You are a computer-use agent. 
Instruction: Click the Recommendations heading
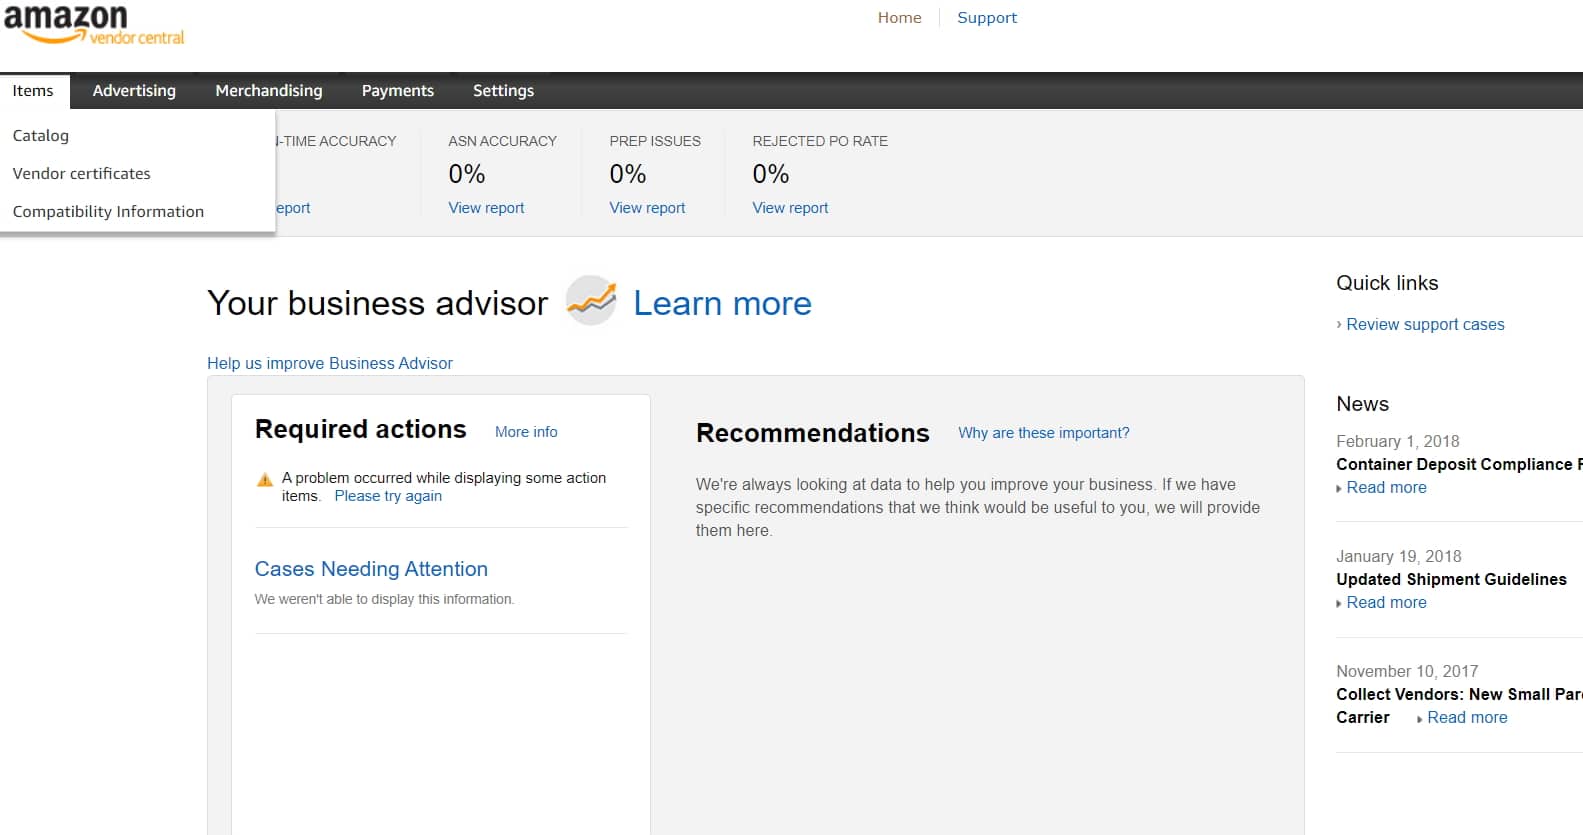click(x=813, y=433)
